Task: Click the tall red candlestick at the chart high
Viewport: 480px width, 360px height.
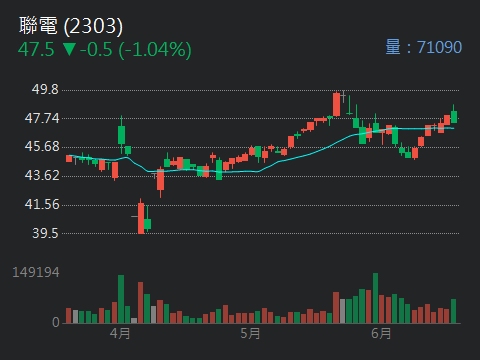Action: [336, 104]
